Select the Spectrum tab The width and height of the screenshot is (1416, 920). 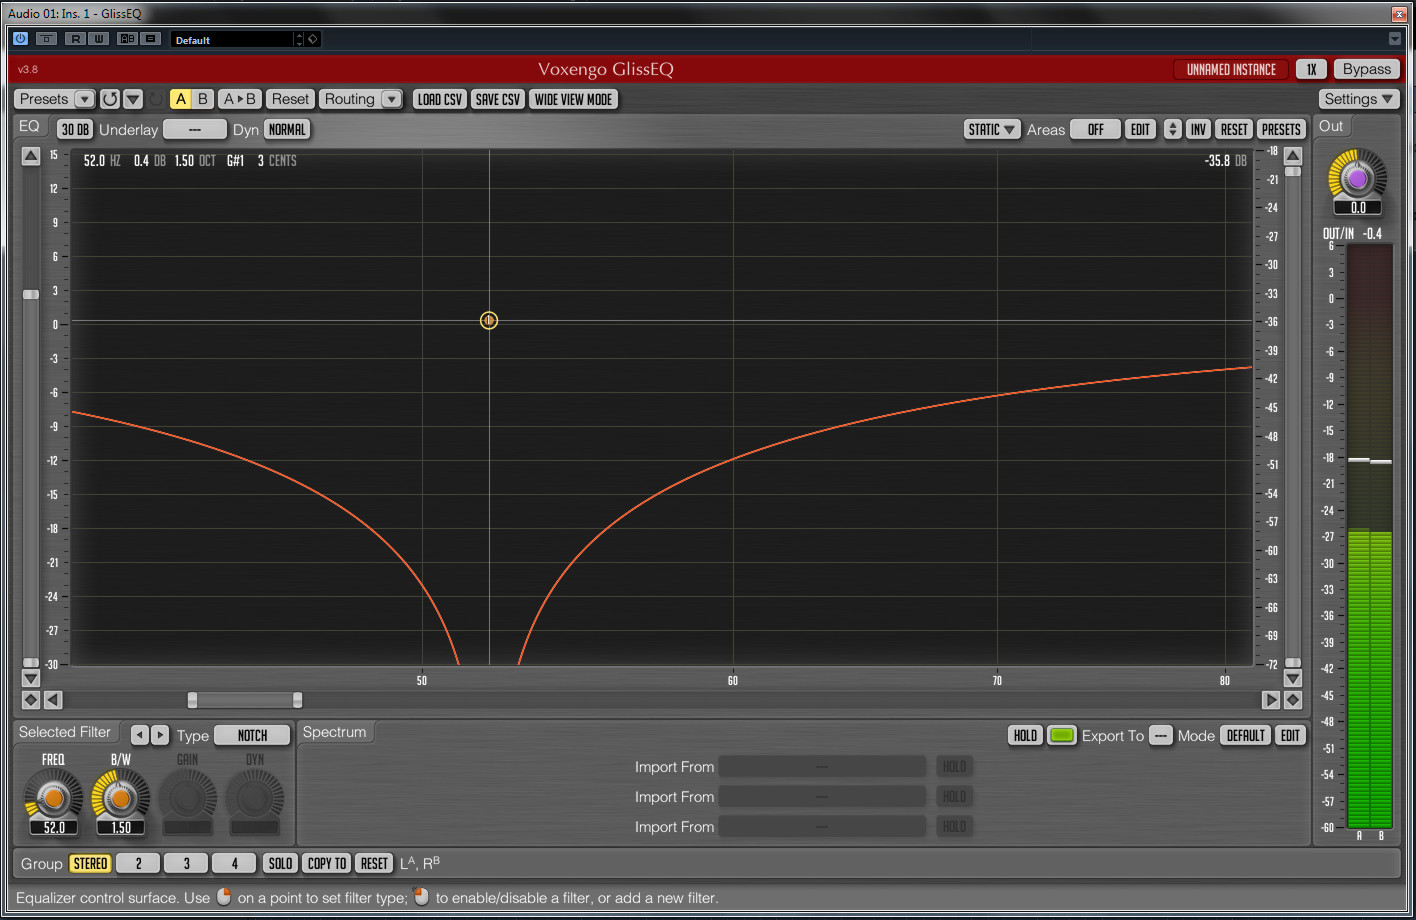click(334, 732)
